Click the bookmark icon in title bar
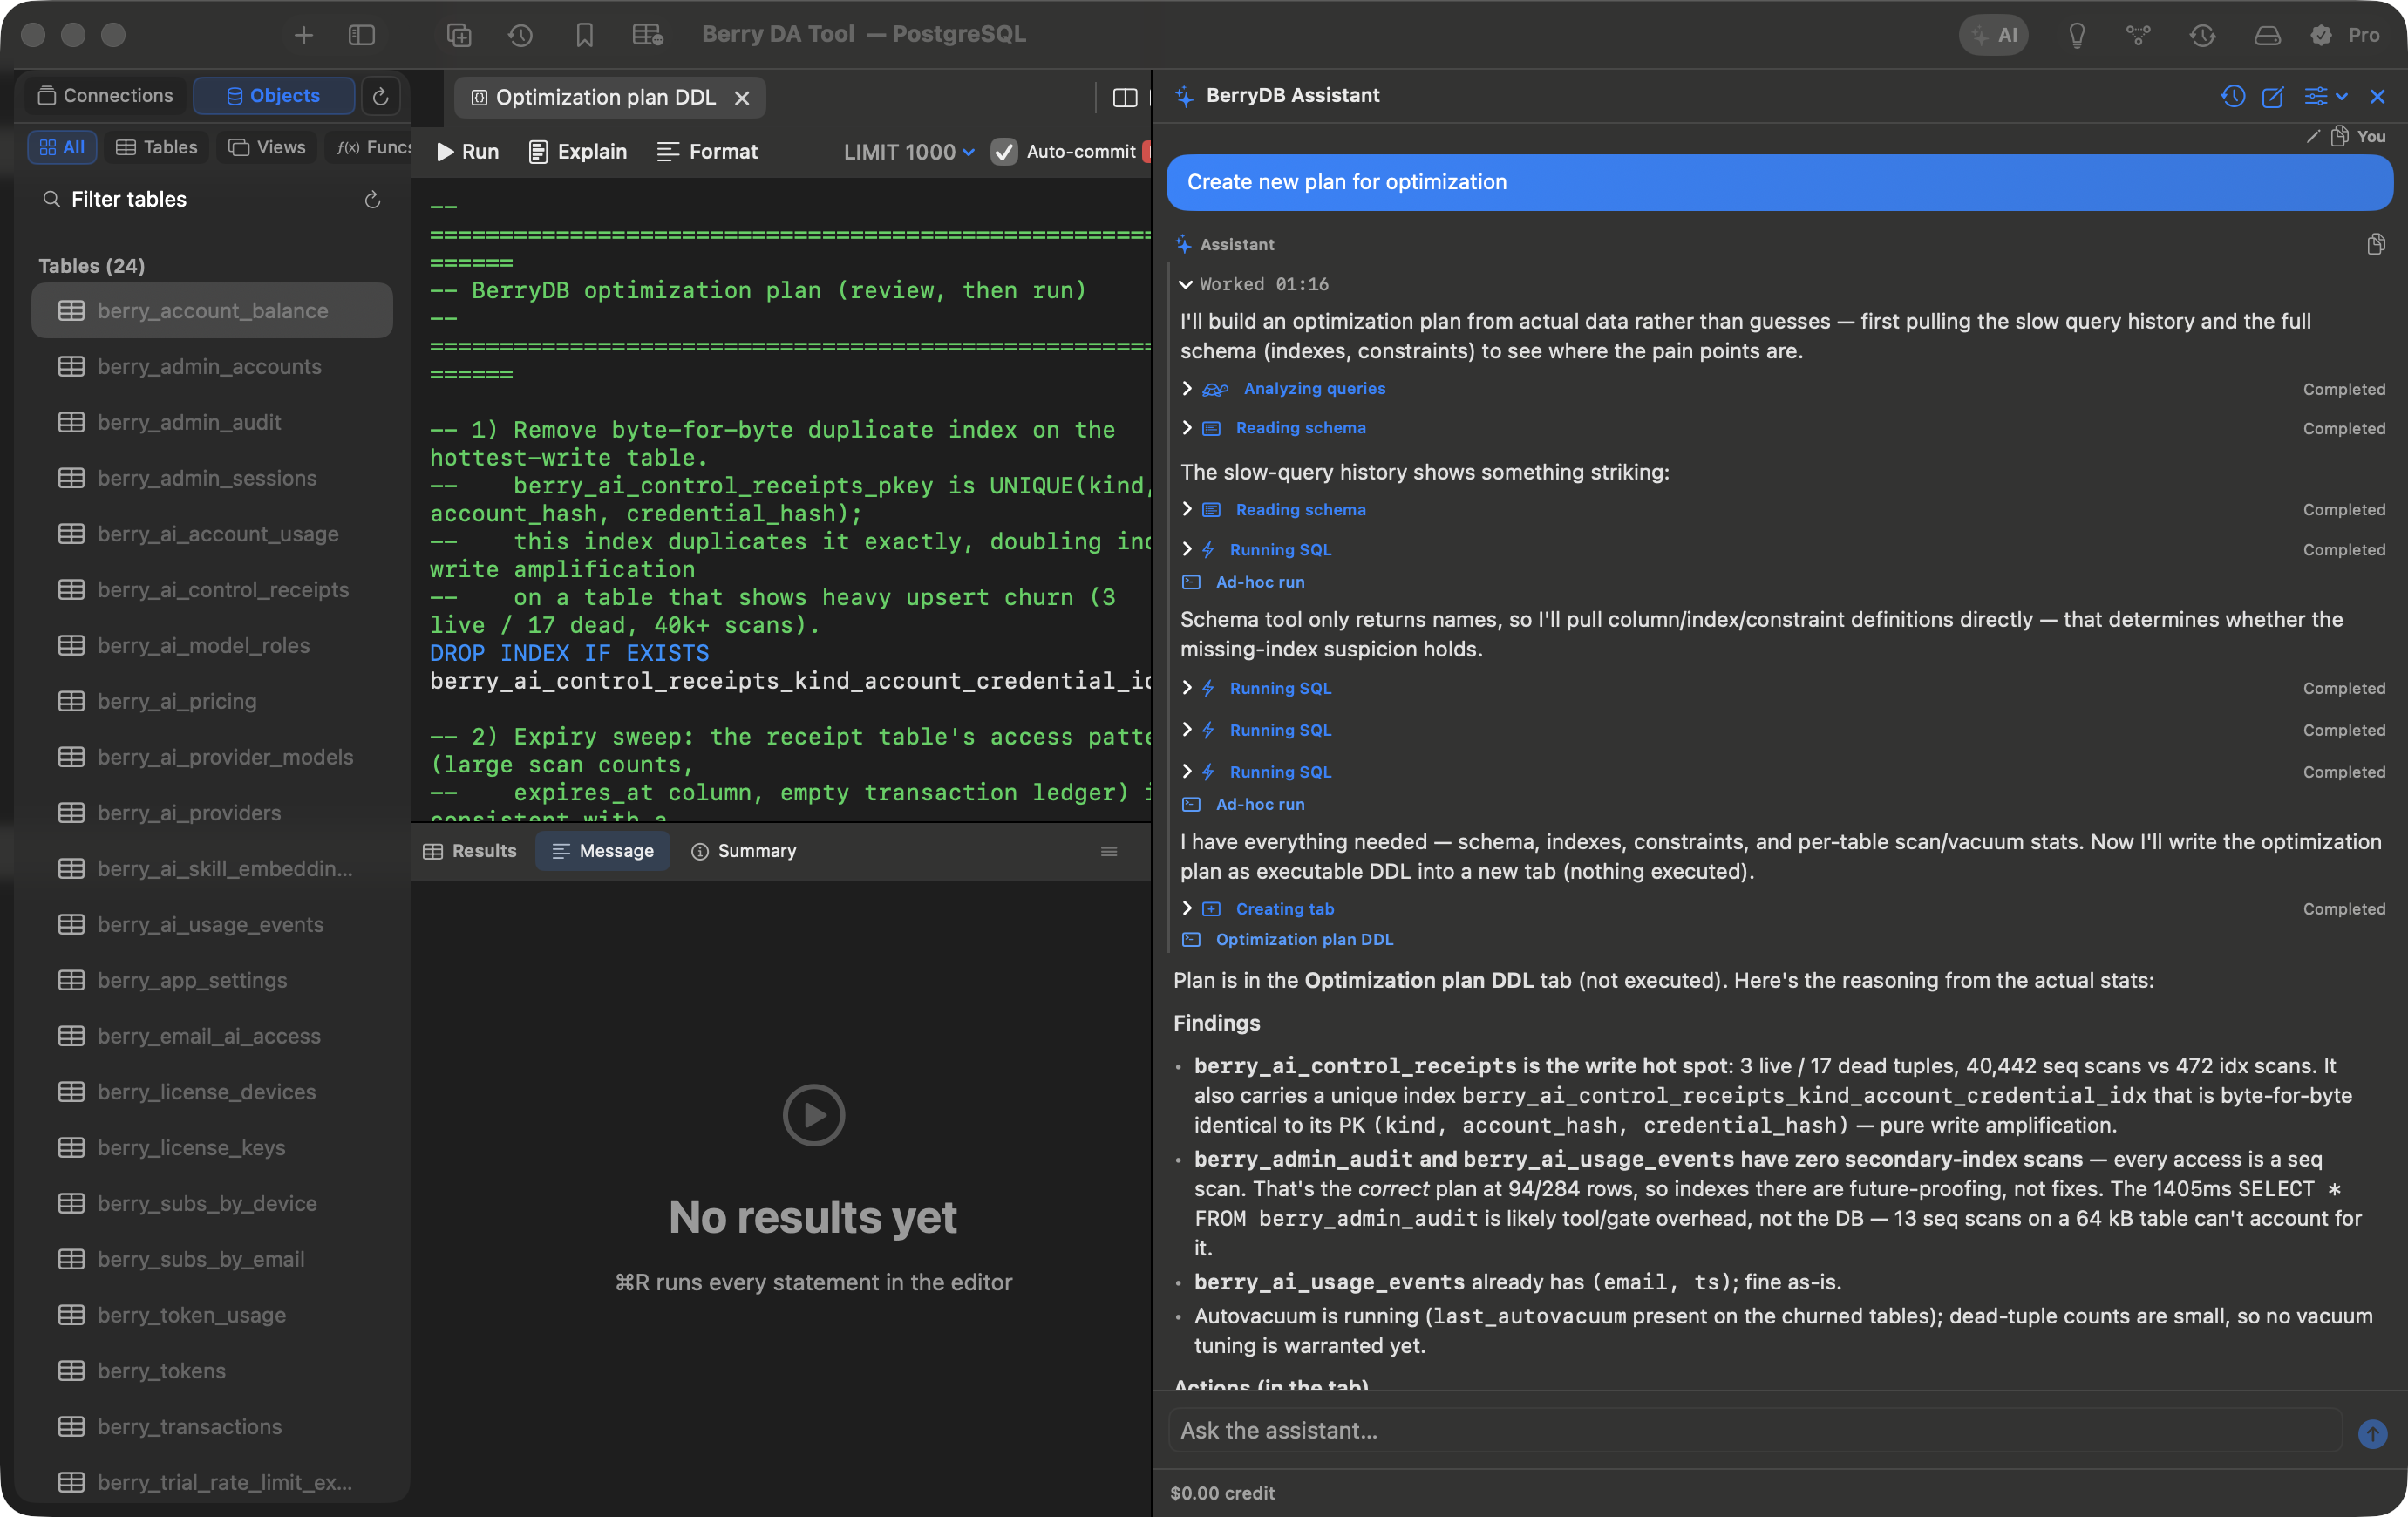2408x1517 pixels. pos(584,35)
